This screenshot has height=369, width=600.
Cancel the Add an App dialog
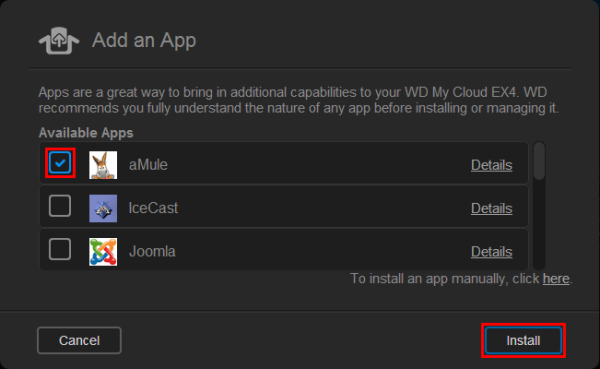point(79,340)
